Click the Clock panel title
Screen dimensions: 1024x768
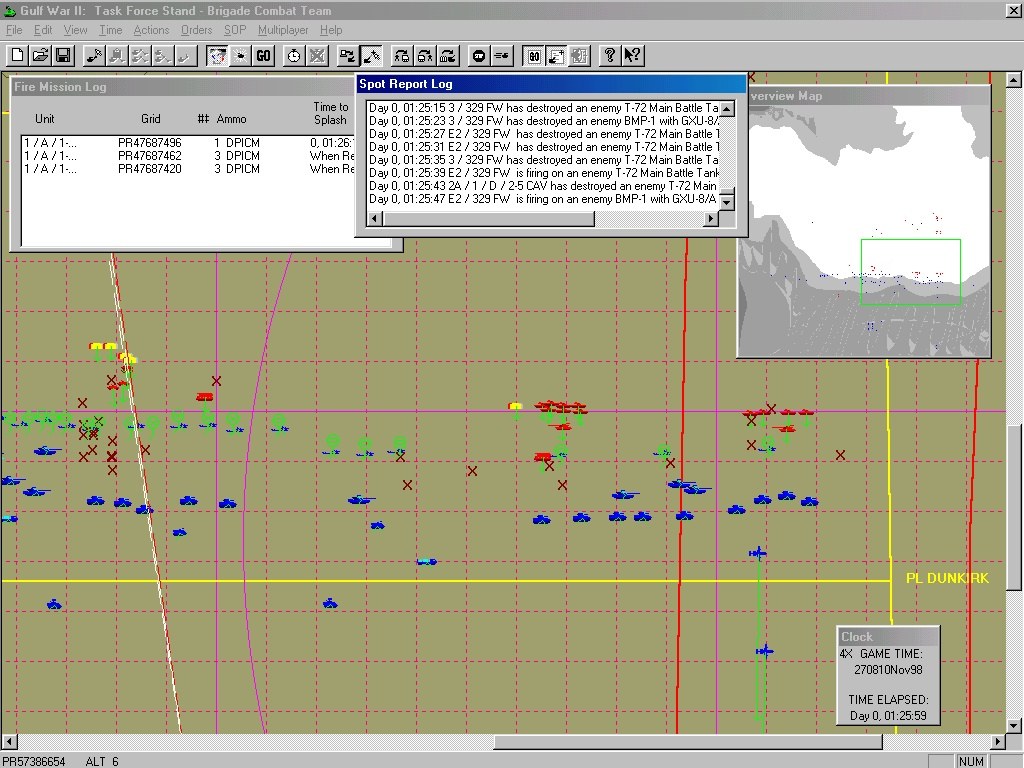pyautogui.click(x=856, y=637)
